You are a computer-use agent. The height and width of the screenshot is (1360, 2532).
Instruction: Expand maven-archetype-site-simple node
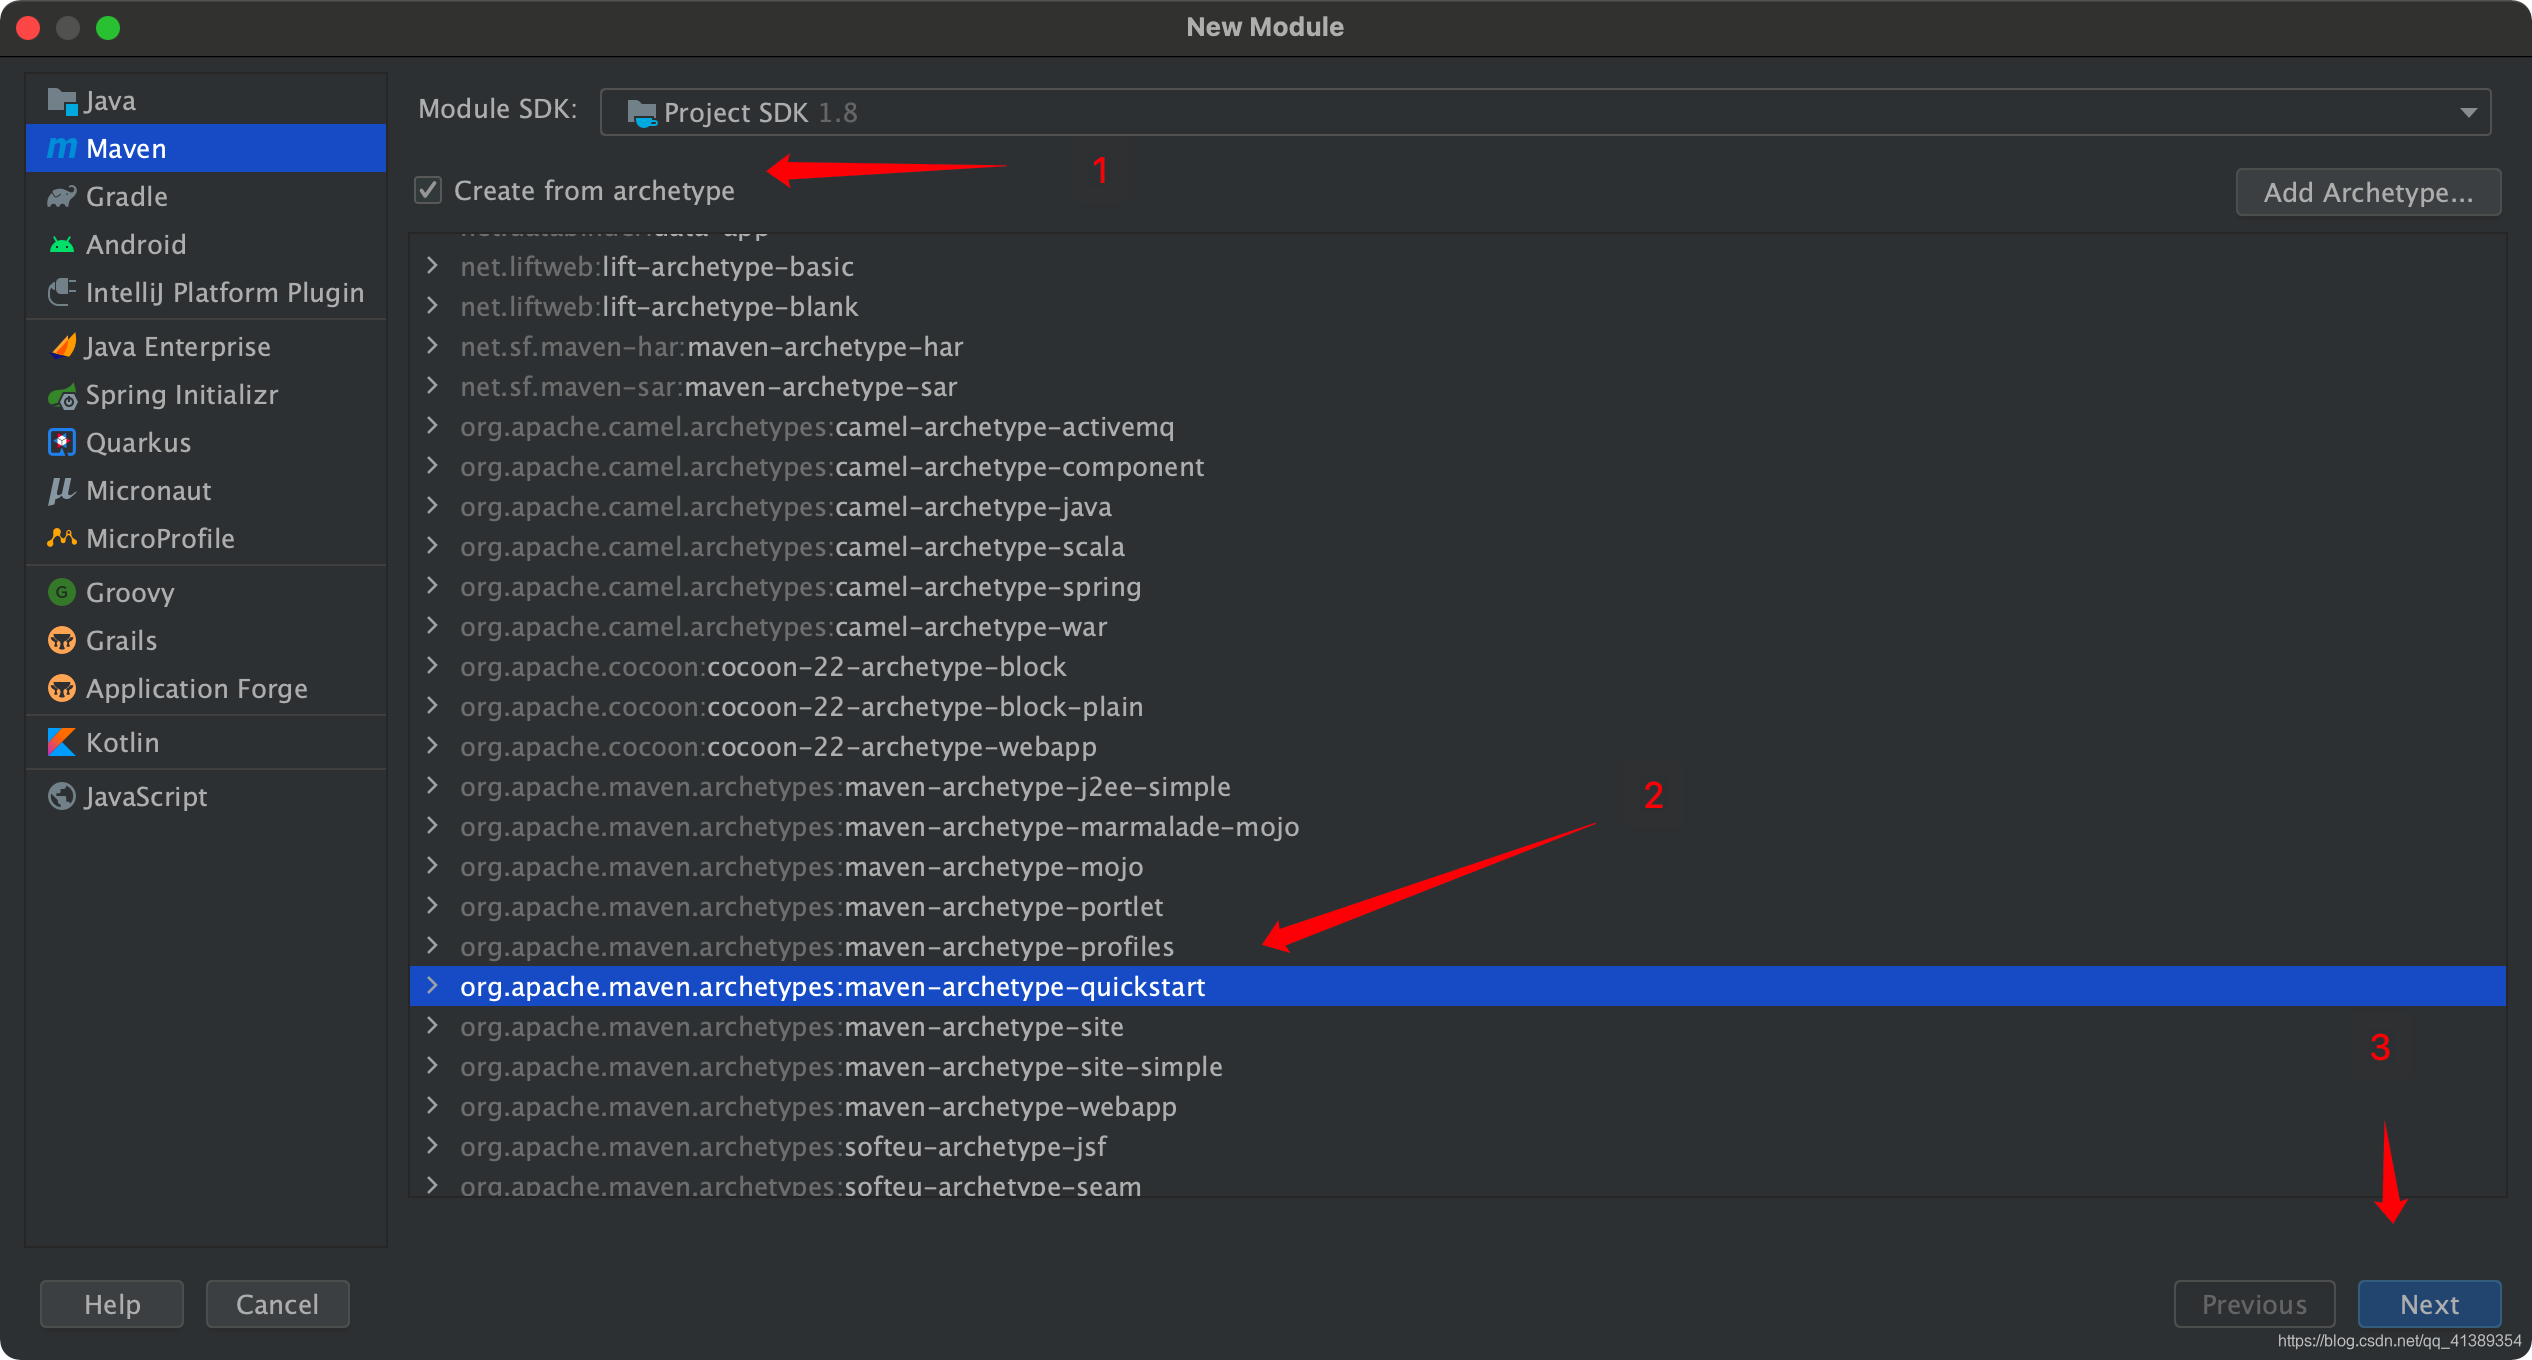[x=432, y=1066]
